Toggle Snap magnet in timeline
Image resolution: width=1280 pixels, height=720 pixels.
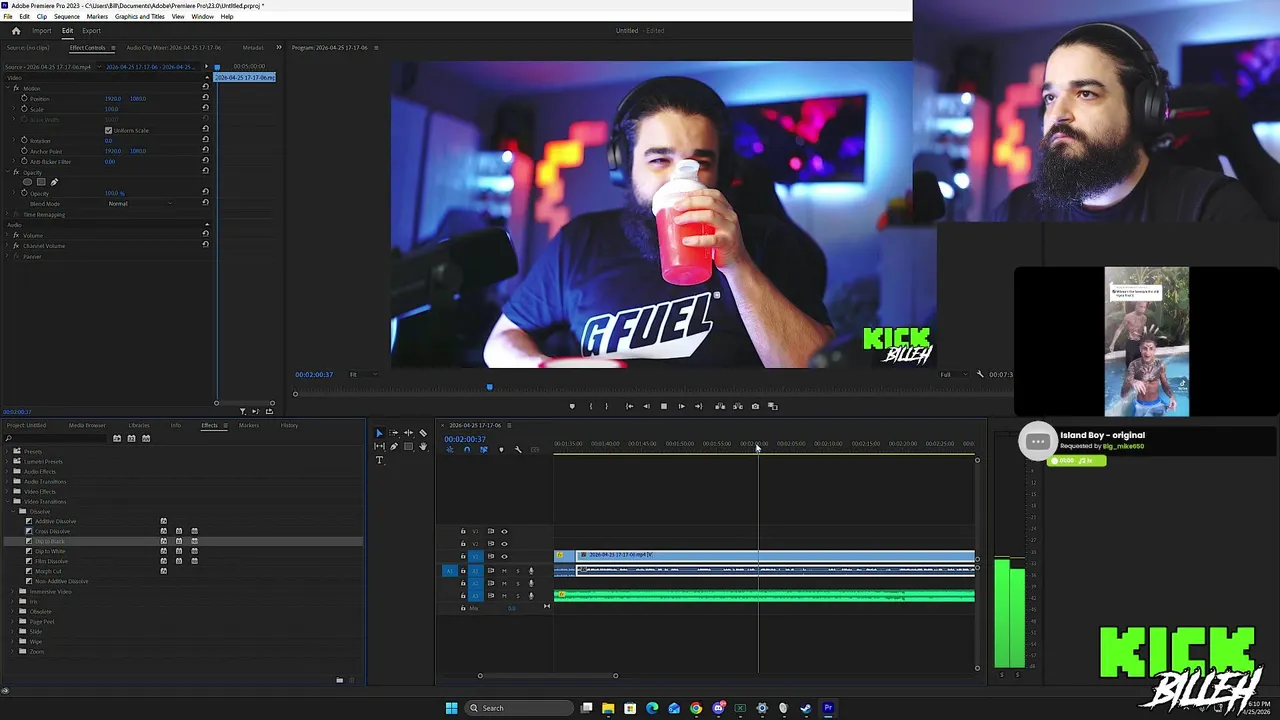pyautogui.click(x=467, y=449)
